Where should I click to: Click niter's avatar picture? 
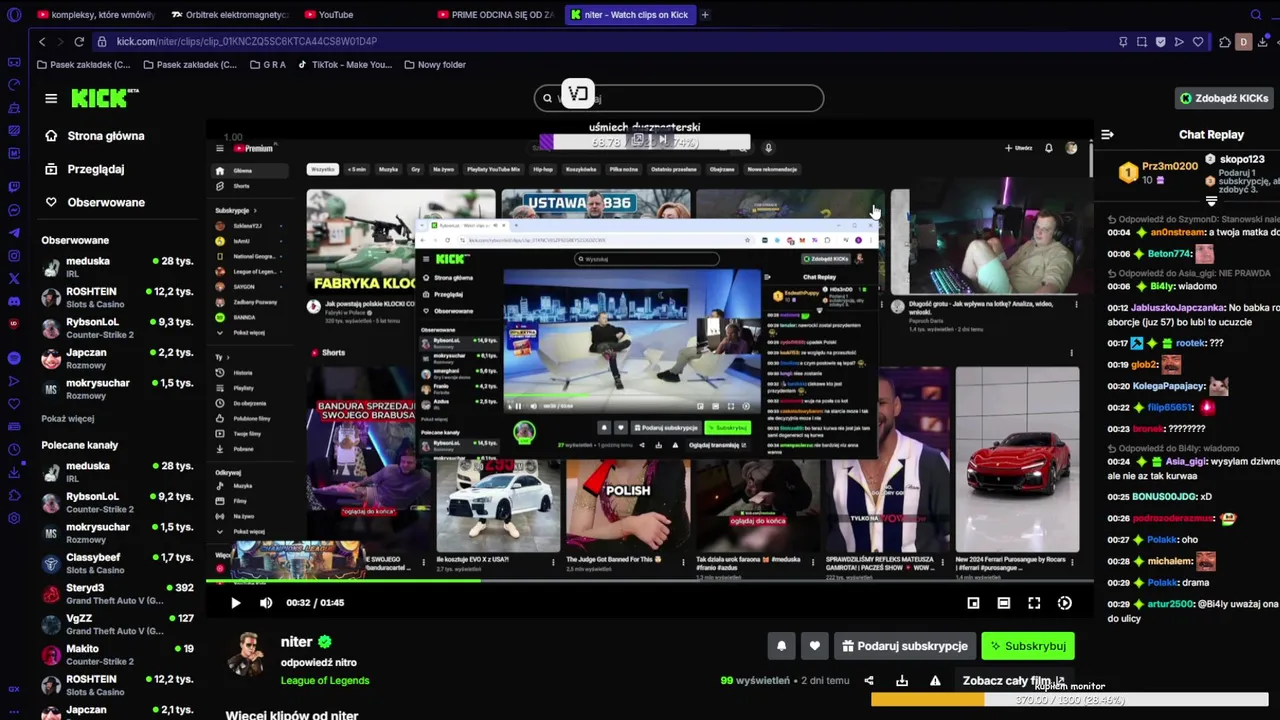click(x=246, y=655)
